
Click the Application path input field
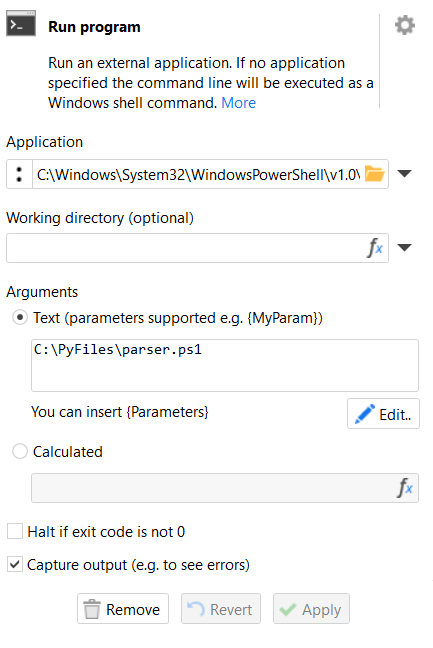pos(198,174)
